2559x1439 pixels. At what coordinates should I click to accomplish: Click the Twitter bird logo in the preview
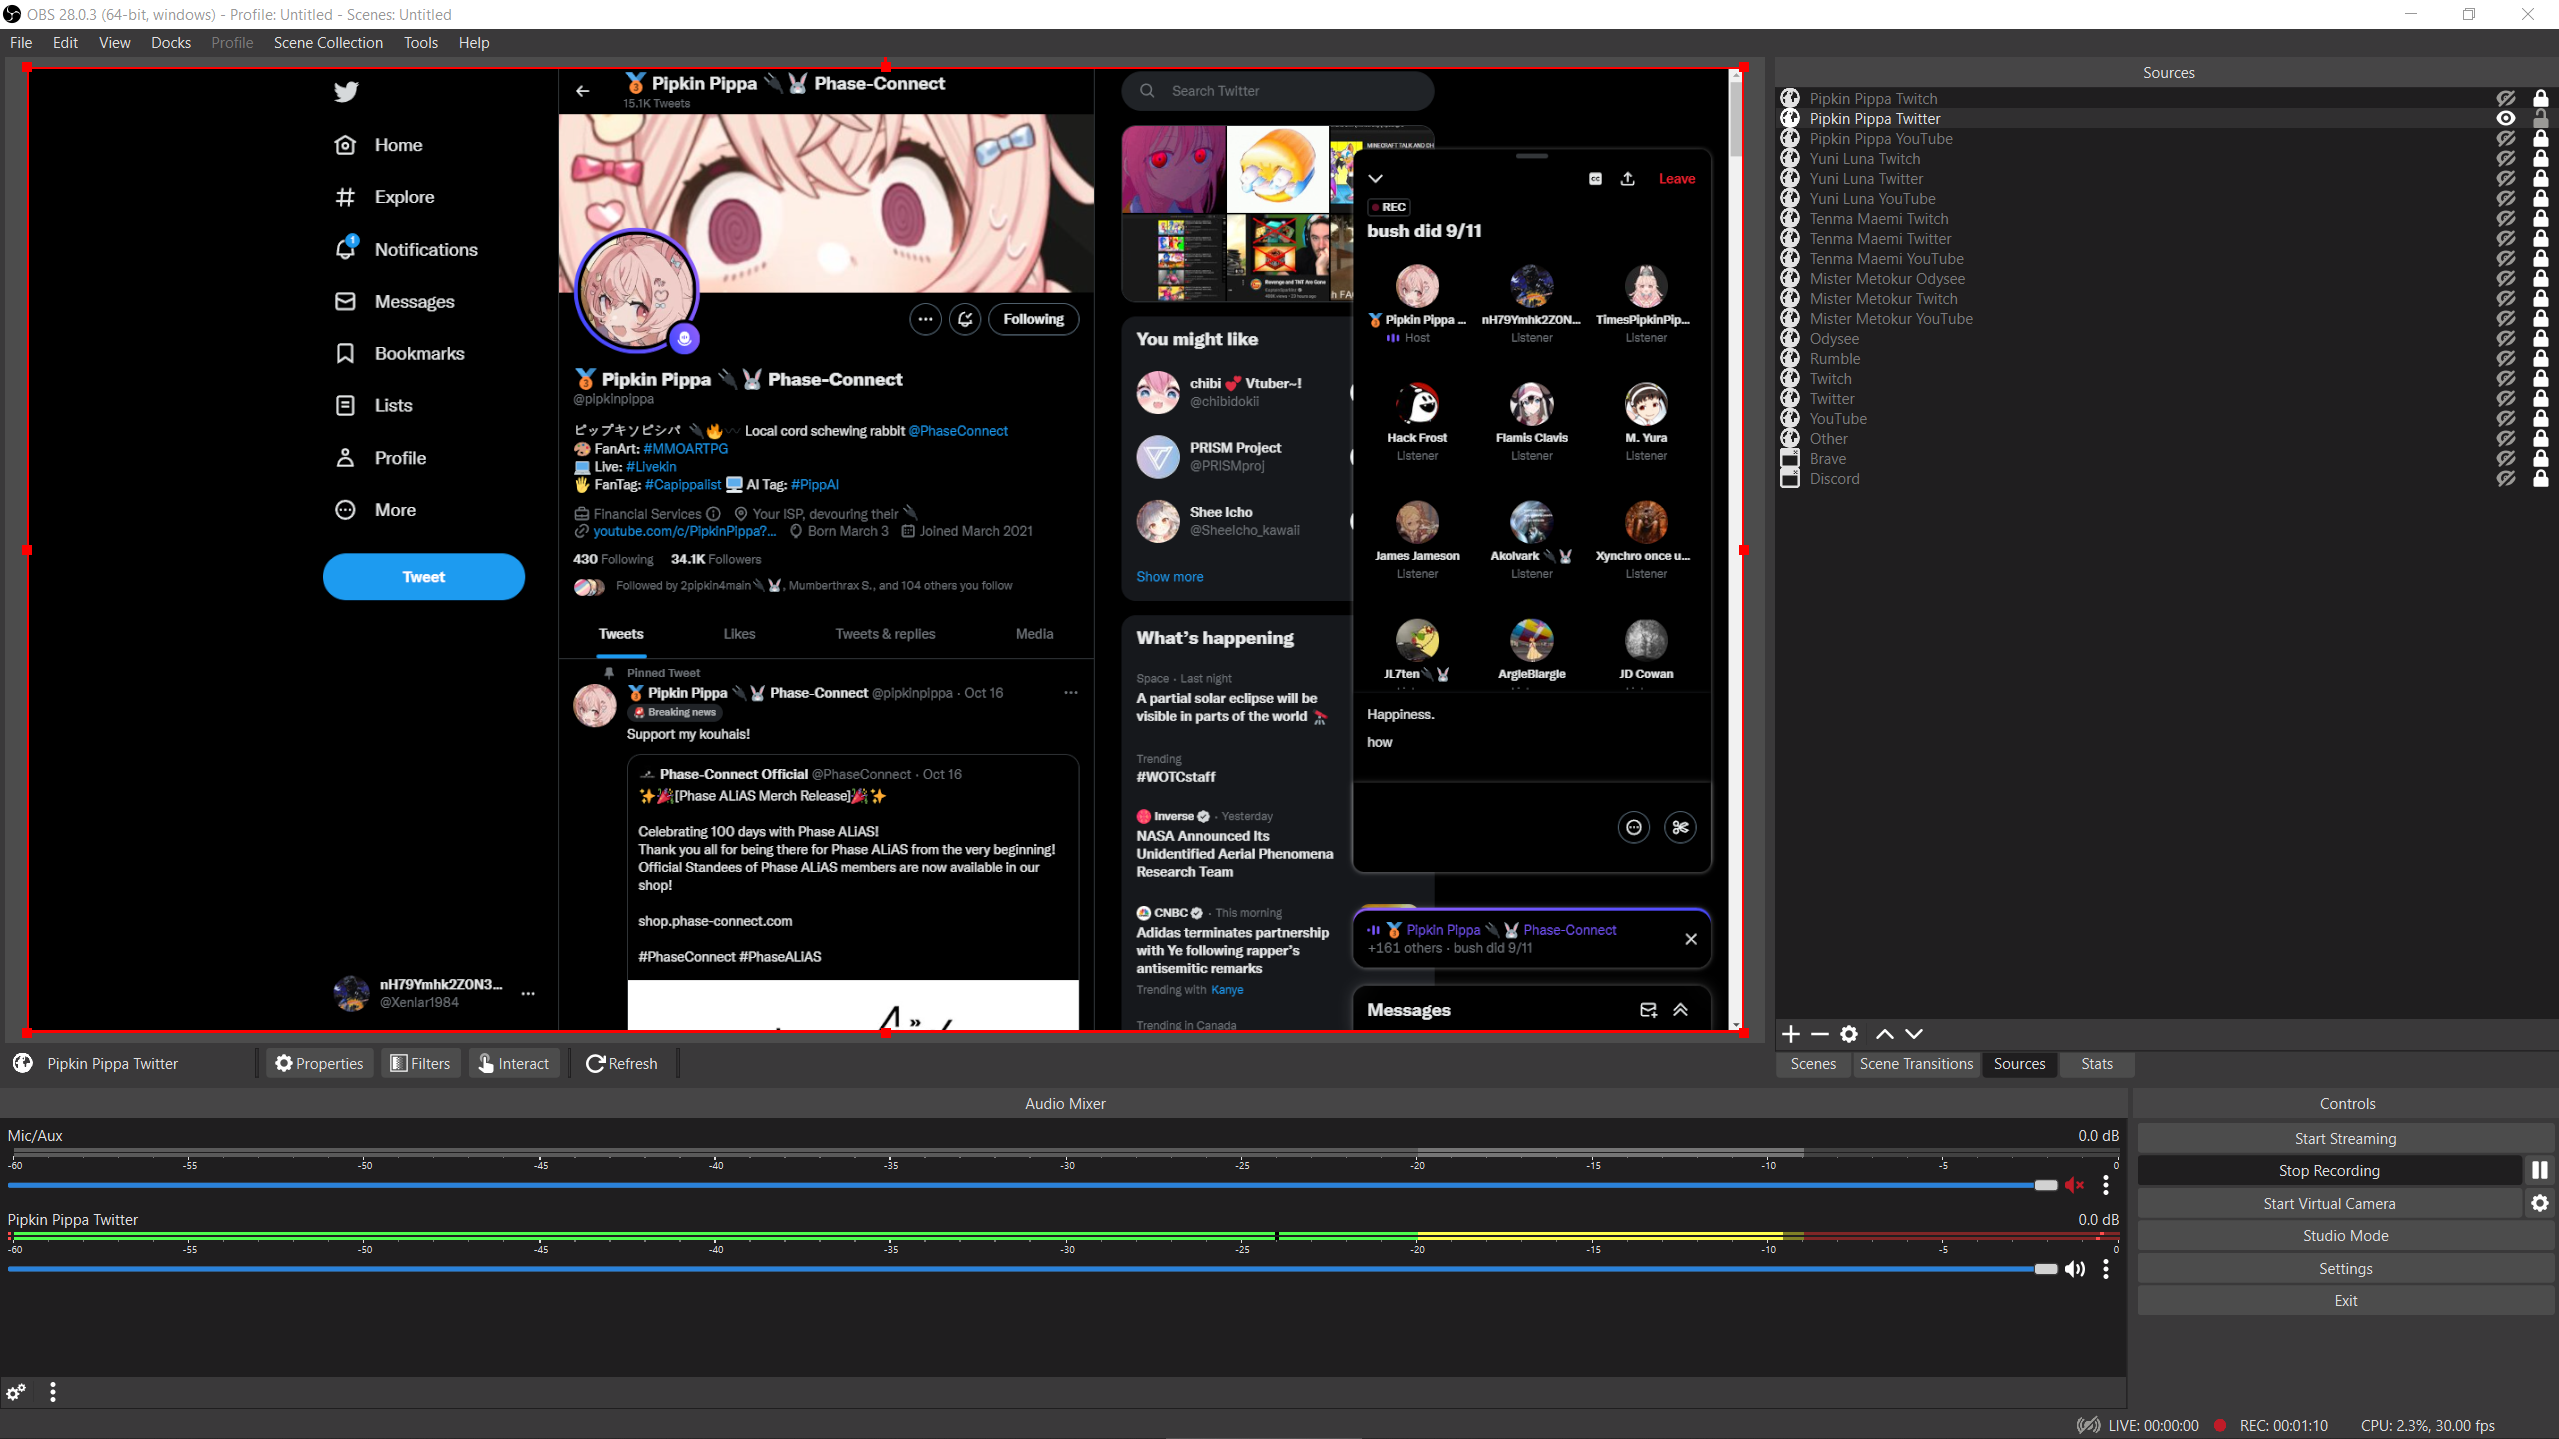[x=346, y=92]
